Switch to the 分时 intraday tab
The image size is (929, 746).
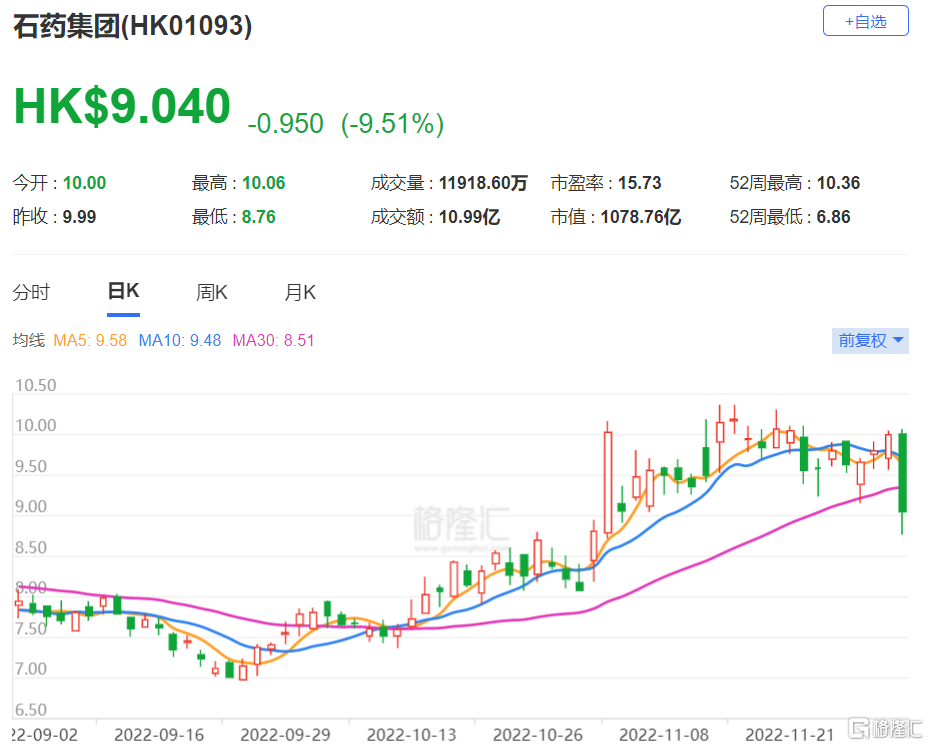click(x=31, y=292)
